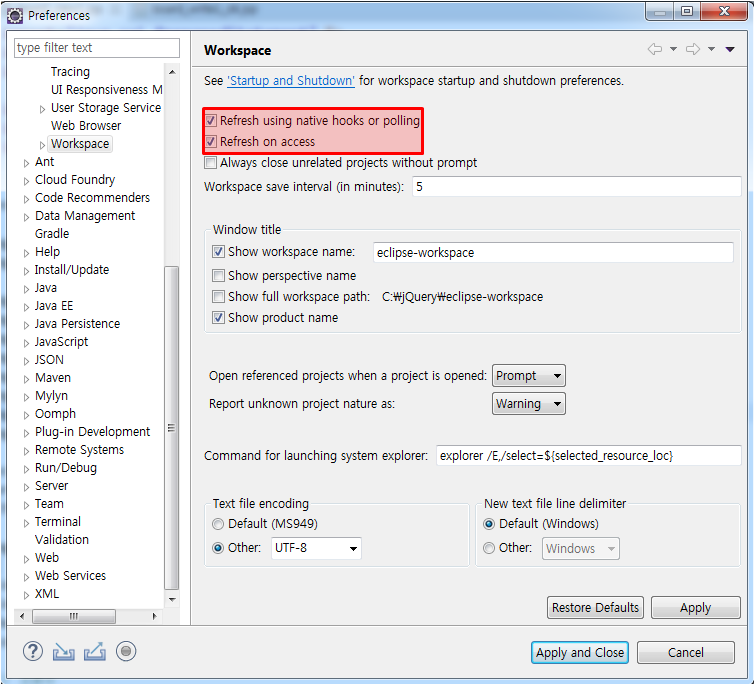
Task: Toggle Refresh using native hooks or polling
Action: click(x=211, y=120)
